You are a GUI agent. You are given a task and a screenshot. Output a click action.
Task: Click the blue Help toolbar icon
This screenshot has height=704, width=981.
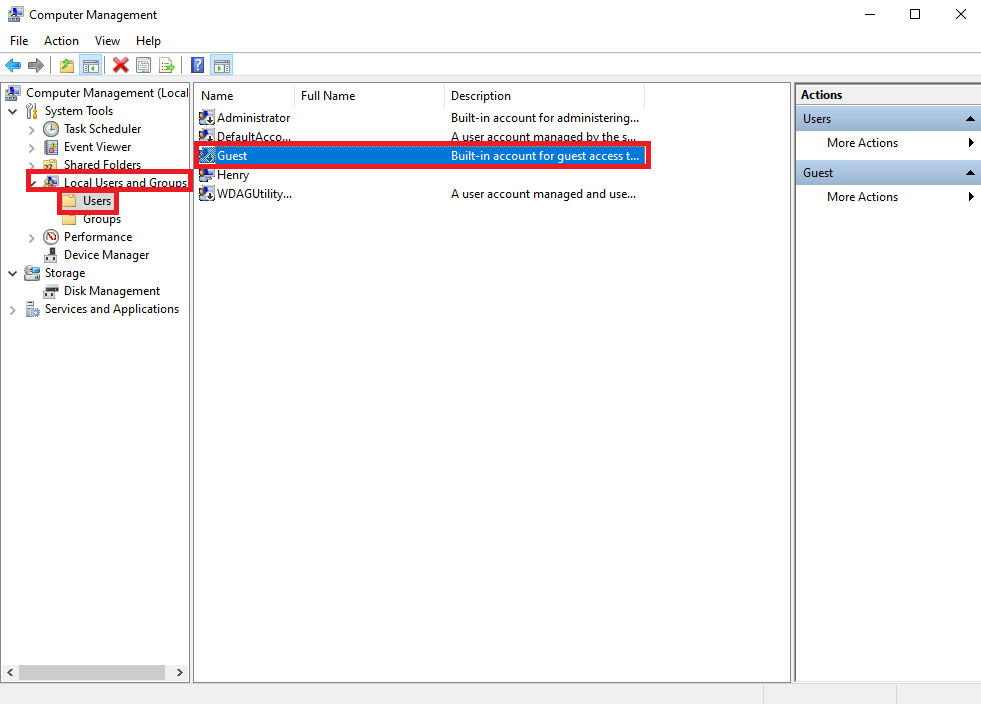coord(198,65)
